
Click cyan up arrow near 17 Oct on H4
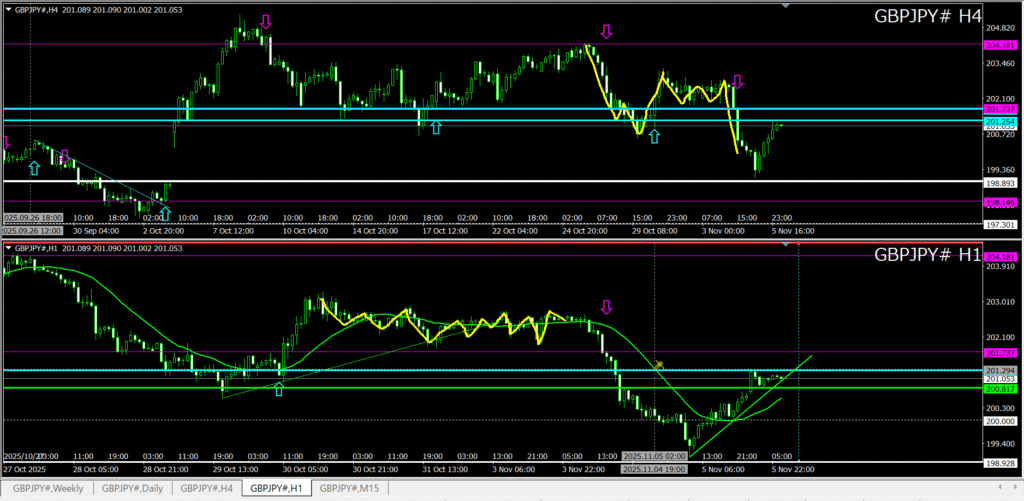point(435,127)
